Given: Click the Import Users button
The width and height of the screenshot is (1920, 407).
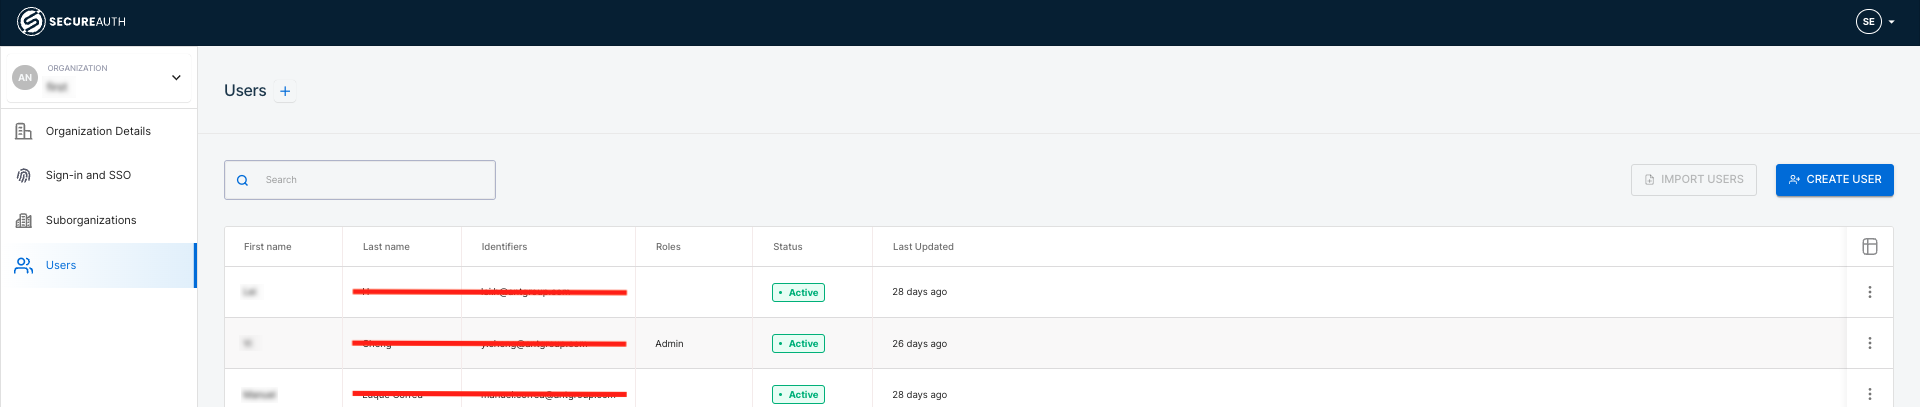Looking at the screenshot, I should [x=1693, y=180].
